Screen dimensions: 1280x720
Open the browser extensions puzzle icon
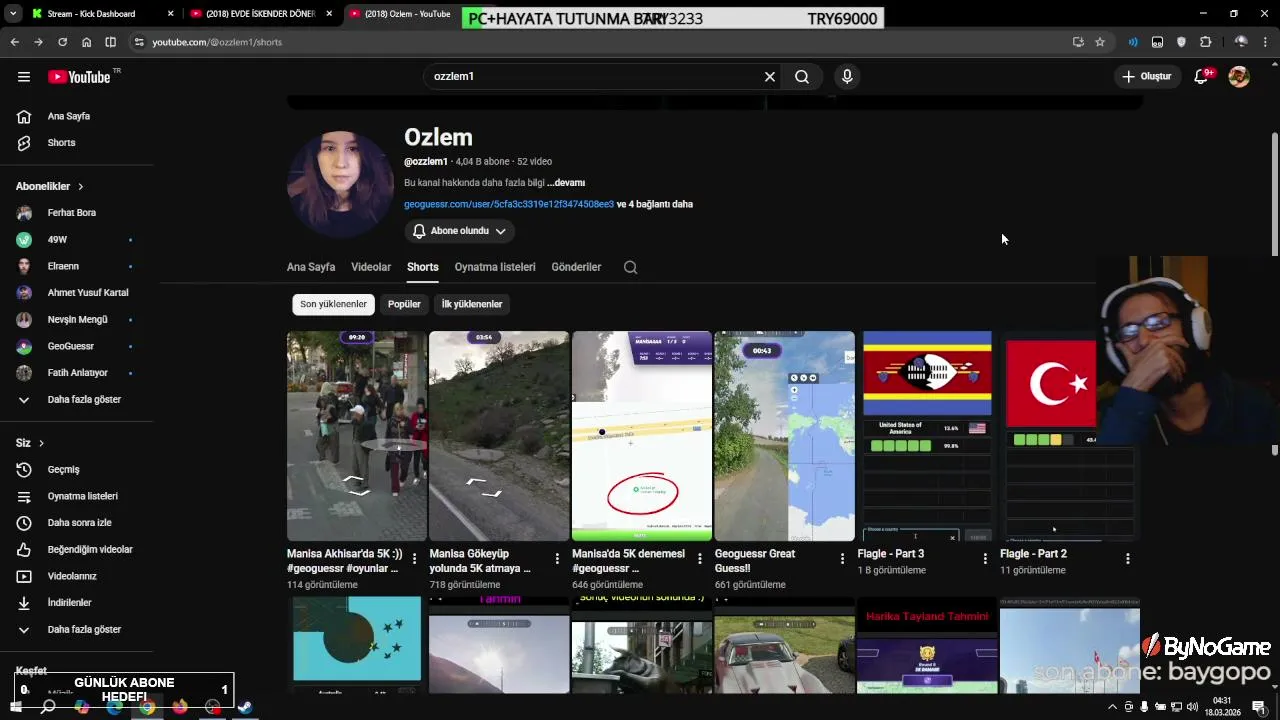1205,42
